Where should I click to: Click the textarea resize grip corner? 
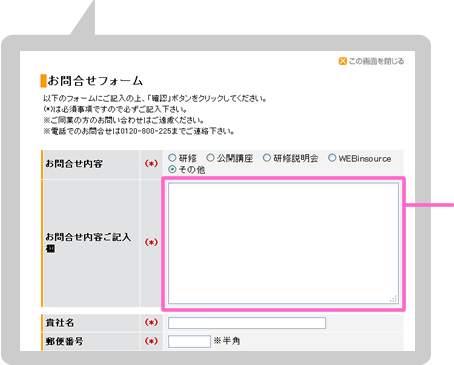coord(394,299)
